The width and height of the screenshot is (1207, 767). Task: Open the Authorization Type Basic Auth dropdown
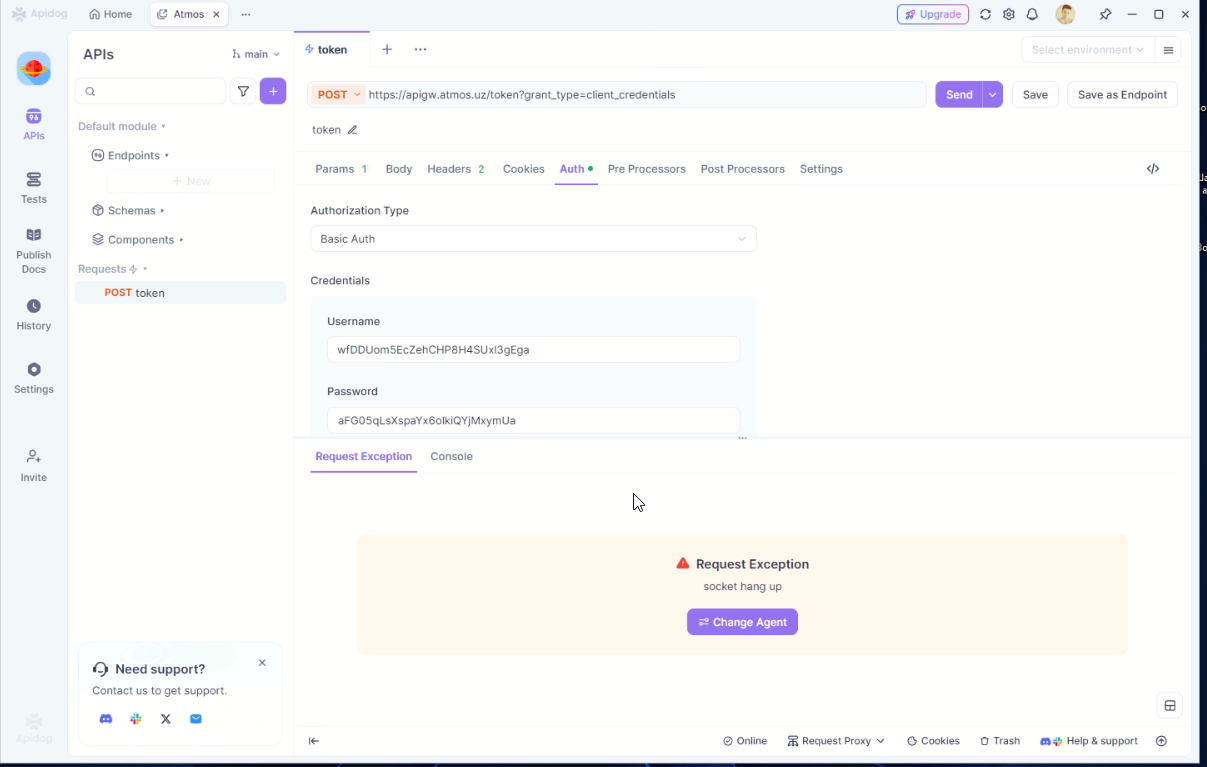click(533, 239)
